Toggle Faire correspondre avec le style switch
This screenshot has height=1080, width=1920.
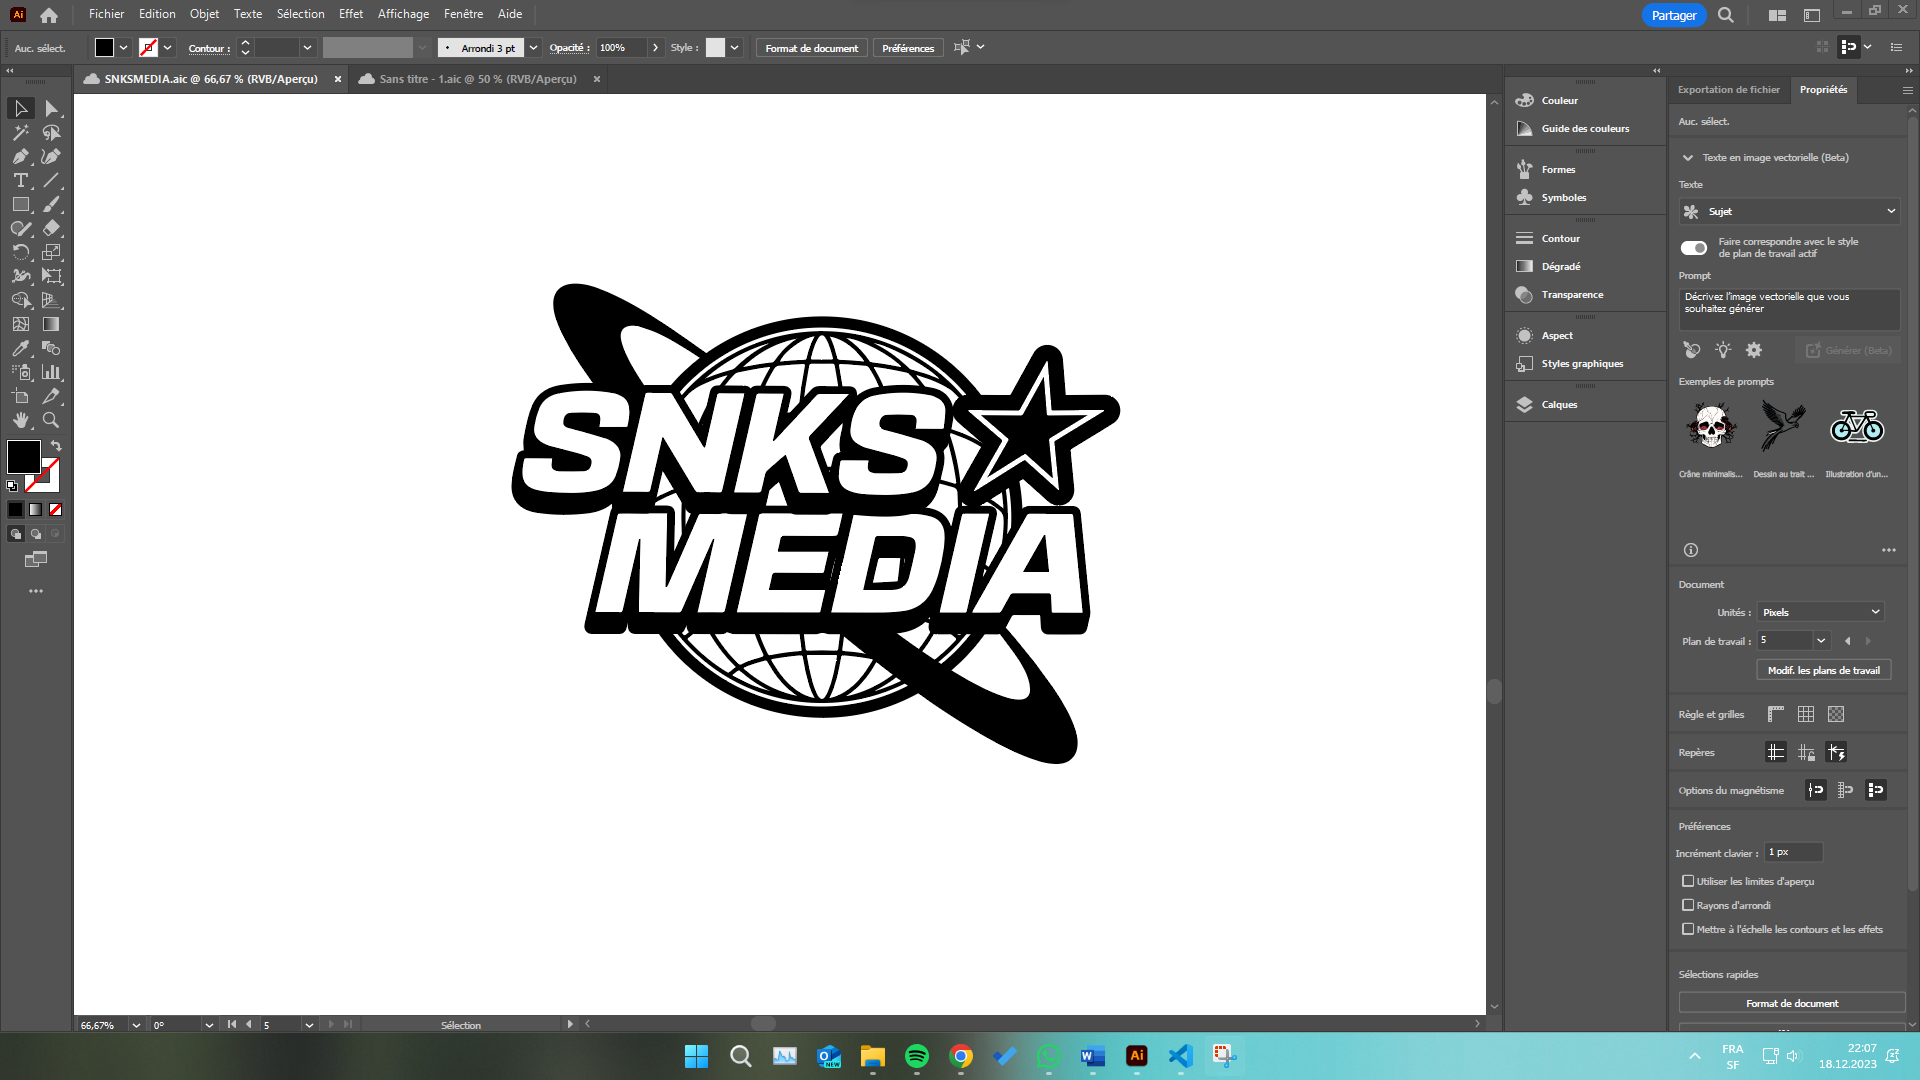[1694, 248]
